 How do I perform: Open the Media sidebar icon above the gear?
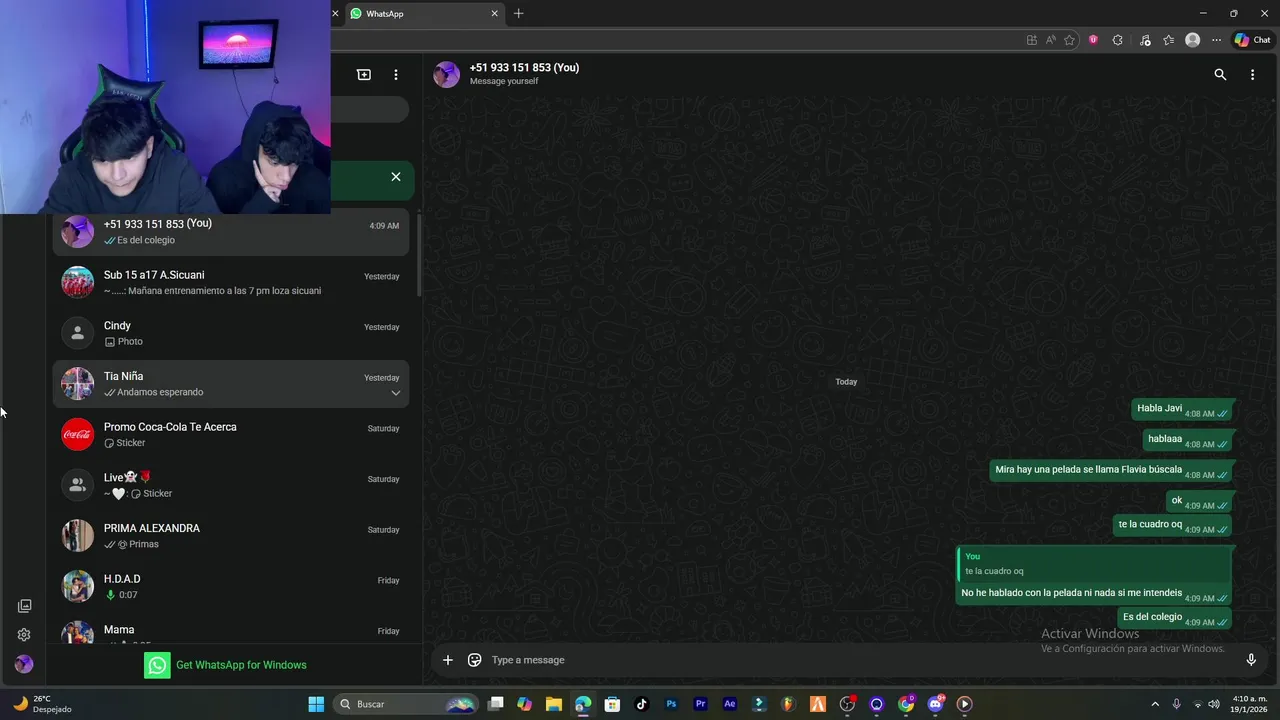tap(24, 606)
